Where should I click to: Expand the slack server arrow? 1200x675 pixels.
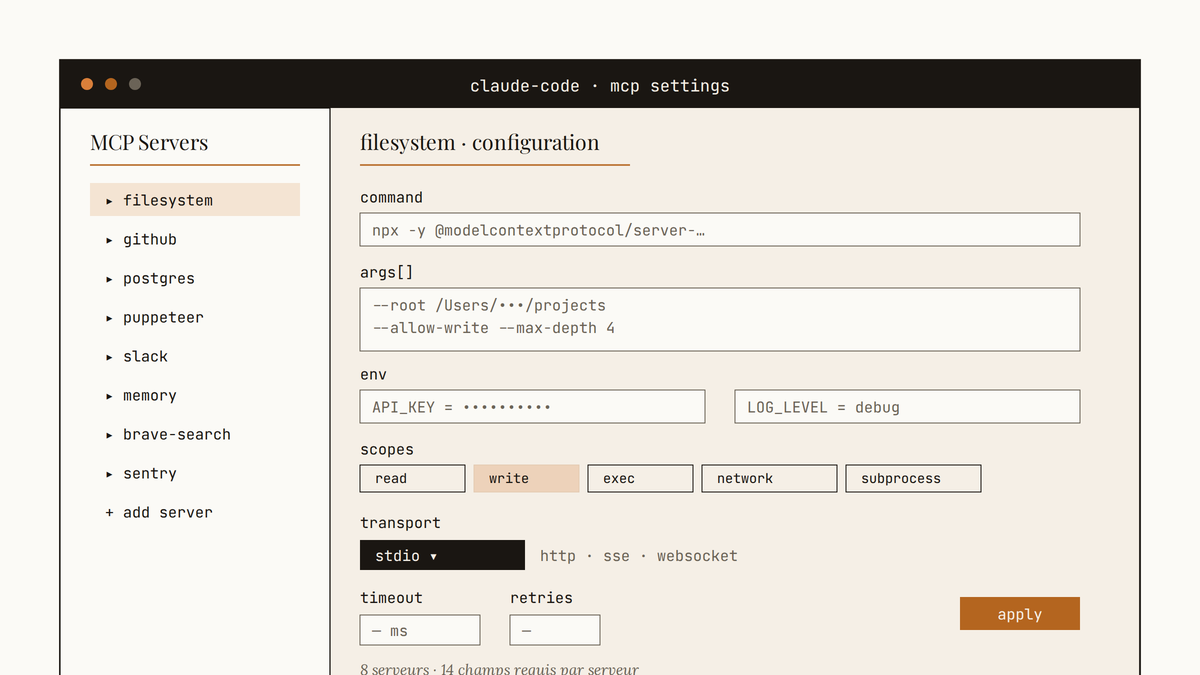pos(109,357)
